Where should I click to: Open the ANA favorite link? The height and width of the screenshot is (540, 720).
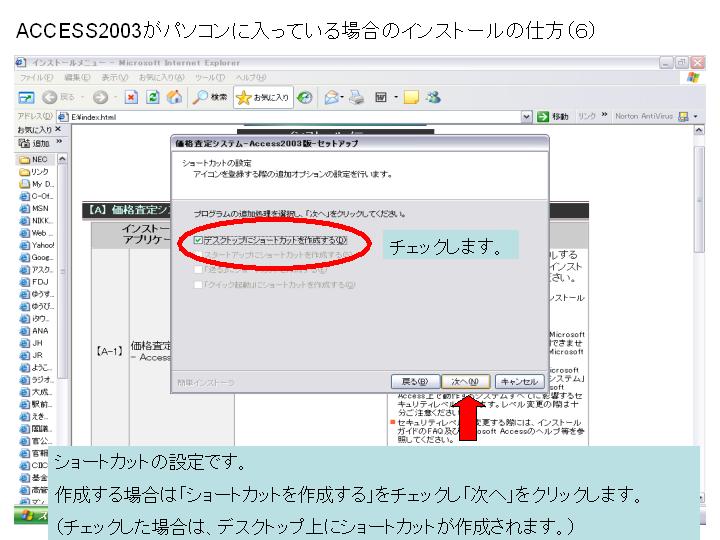[34, 331]
